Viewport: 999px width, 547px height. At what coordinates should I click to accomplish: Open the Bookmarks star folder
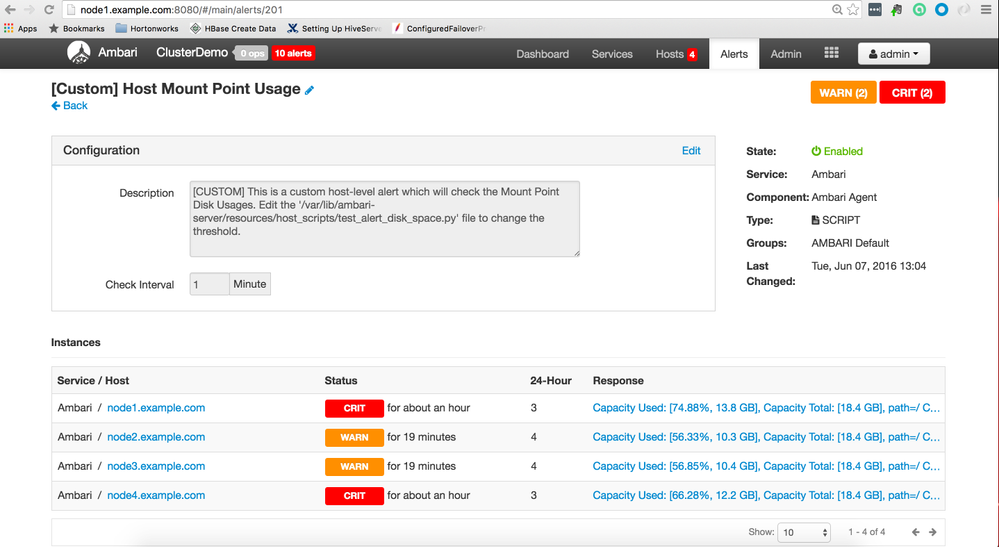(76, 29)
